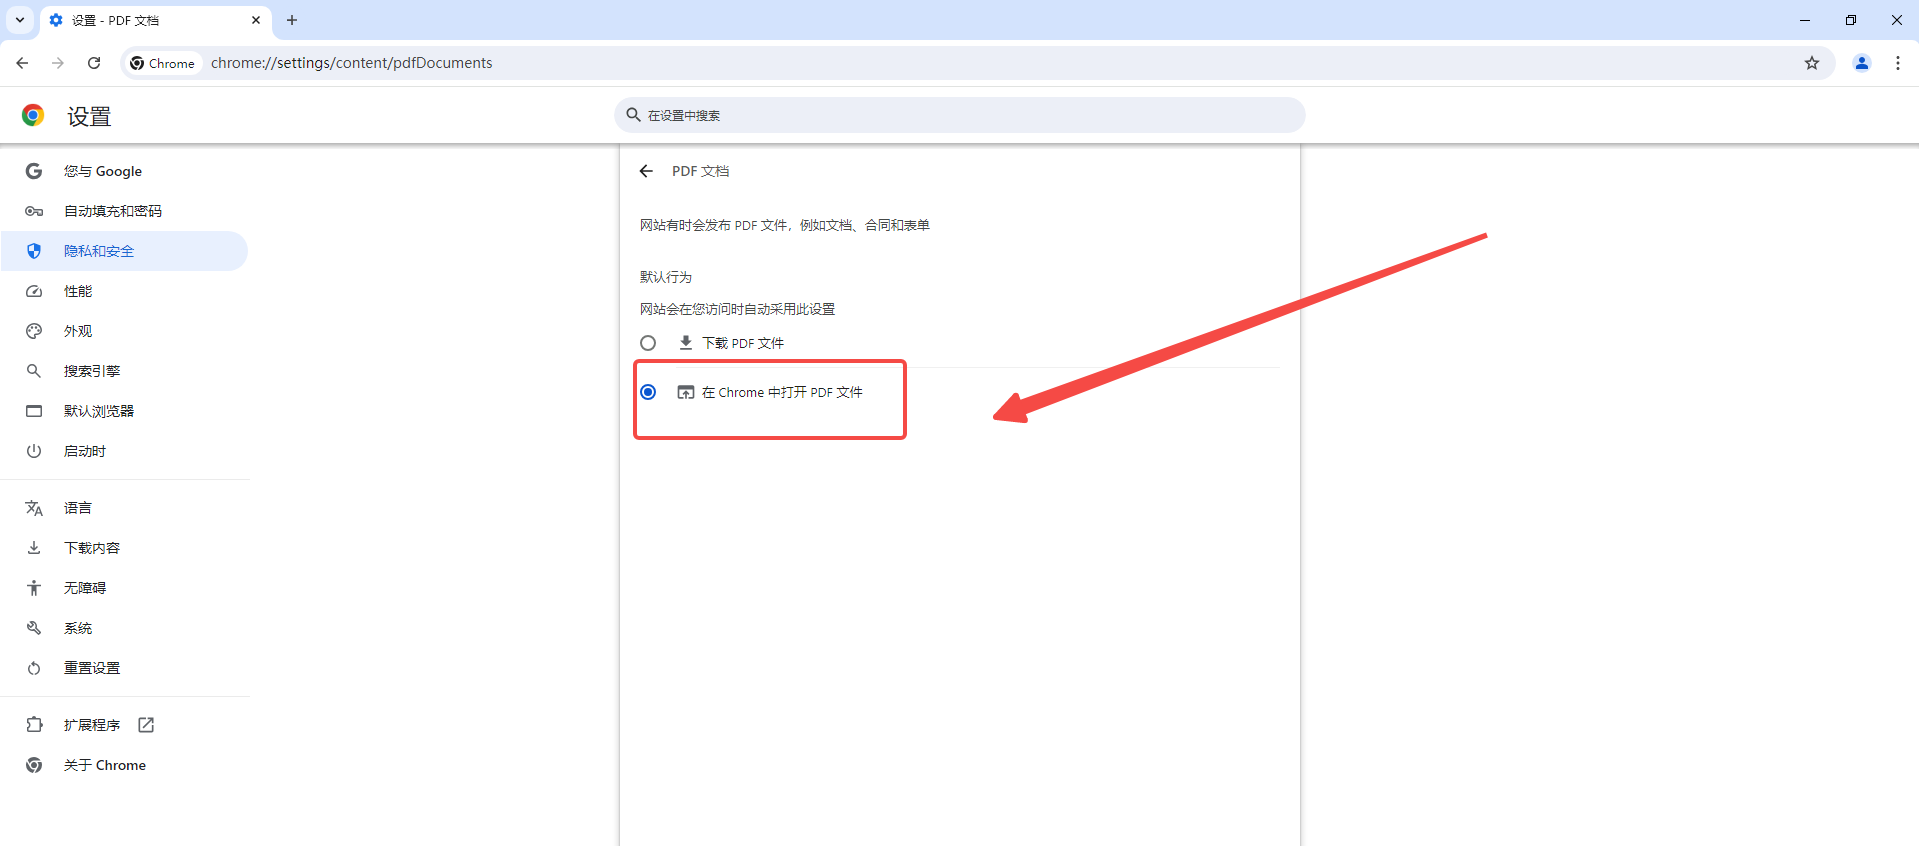
Task: Reload the page with the refresh icon
Action: click(x=94, y=63)
